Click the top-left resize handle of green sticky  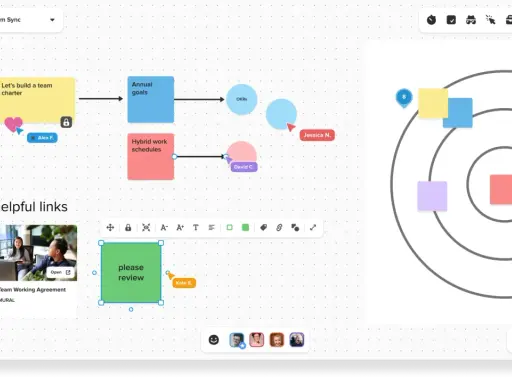click(x=101, y=243)
